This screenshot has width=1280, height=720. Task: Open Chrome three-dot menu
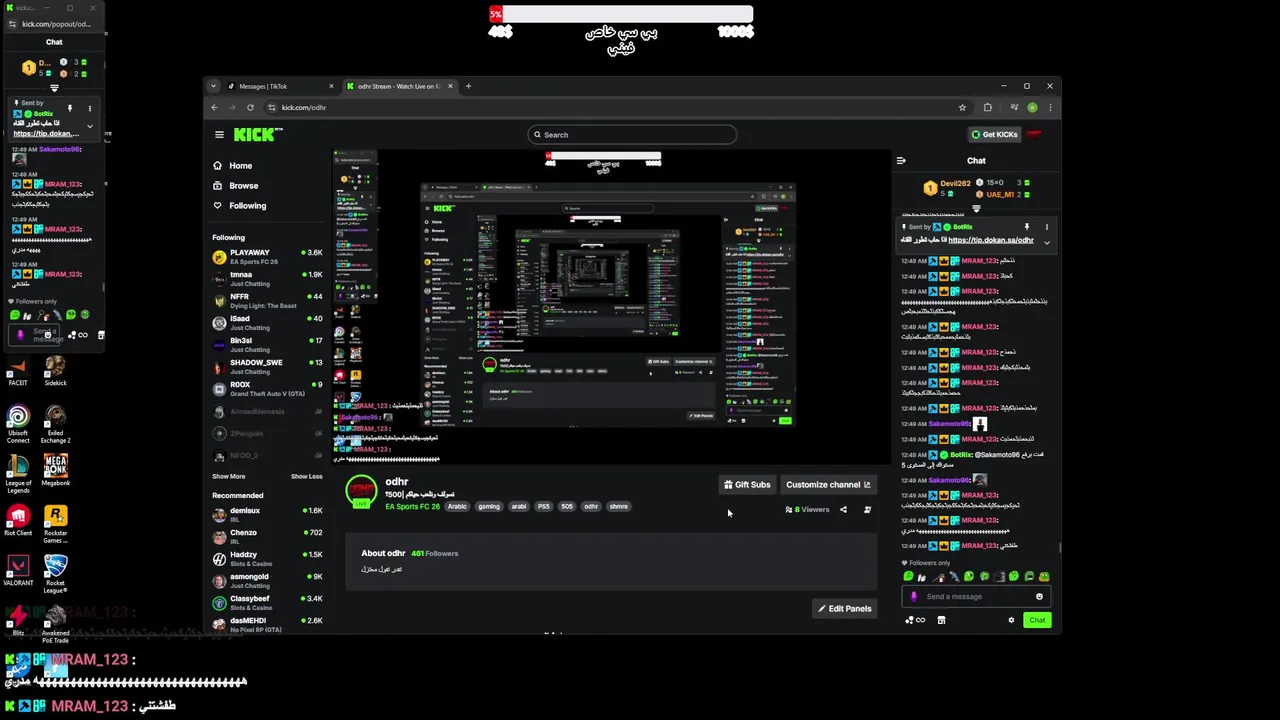(1049, 107)
